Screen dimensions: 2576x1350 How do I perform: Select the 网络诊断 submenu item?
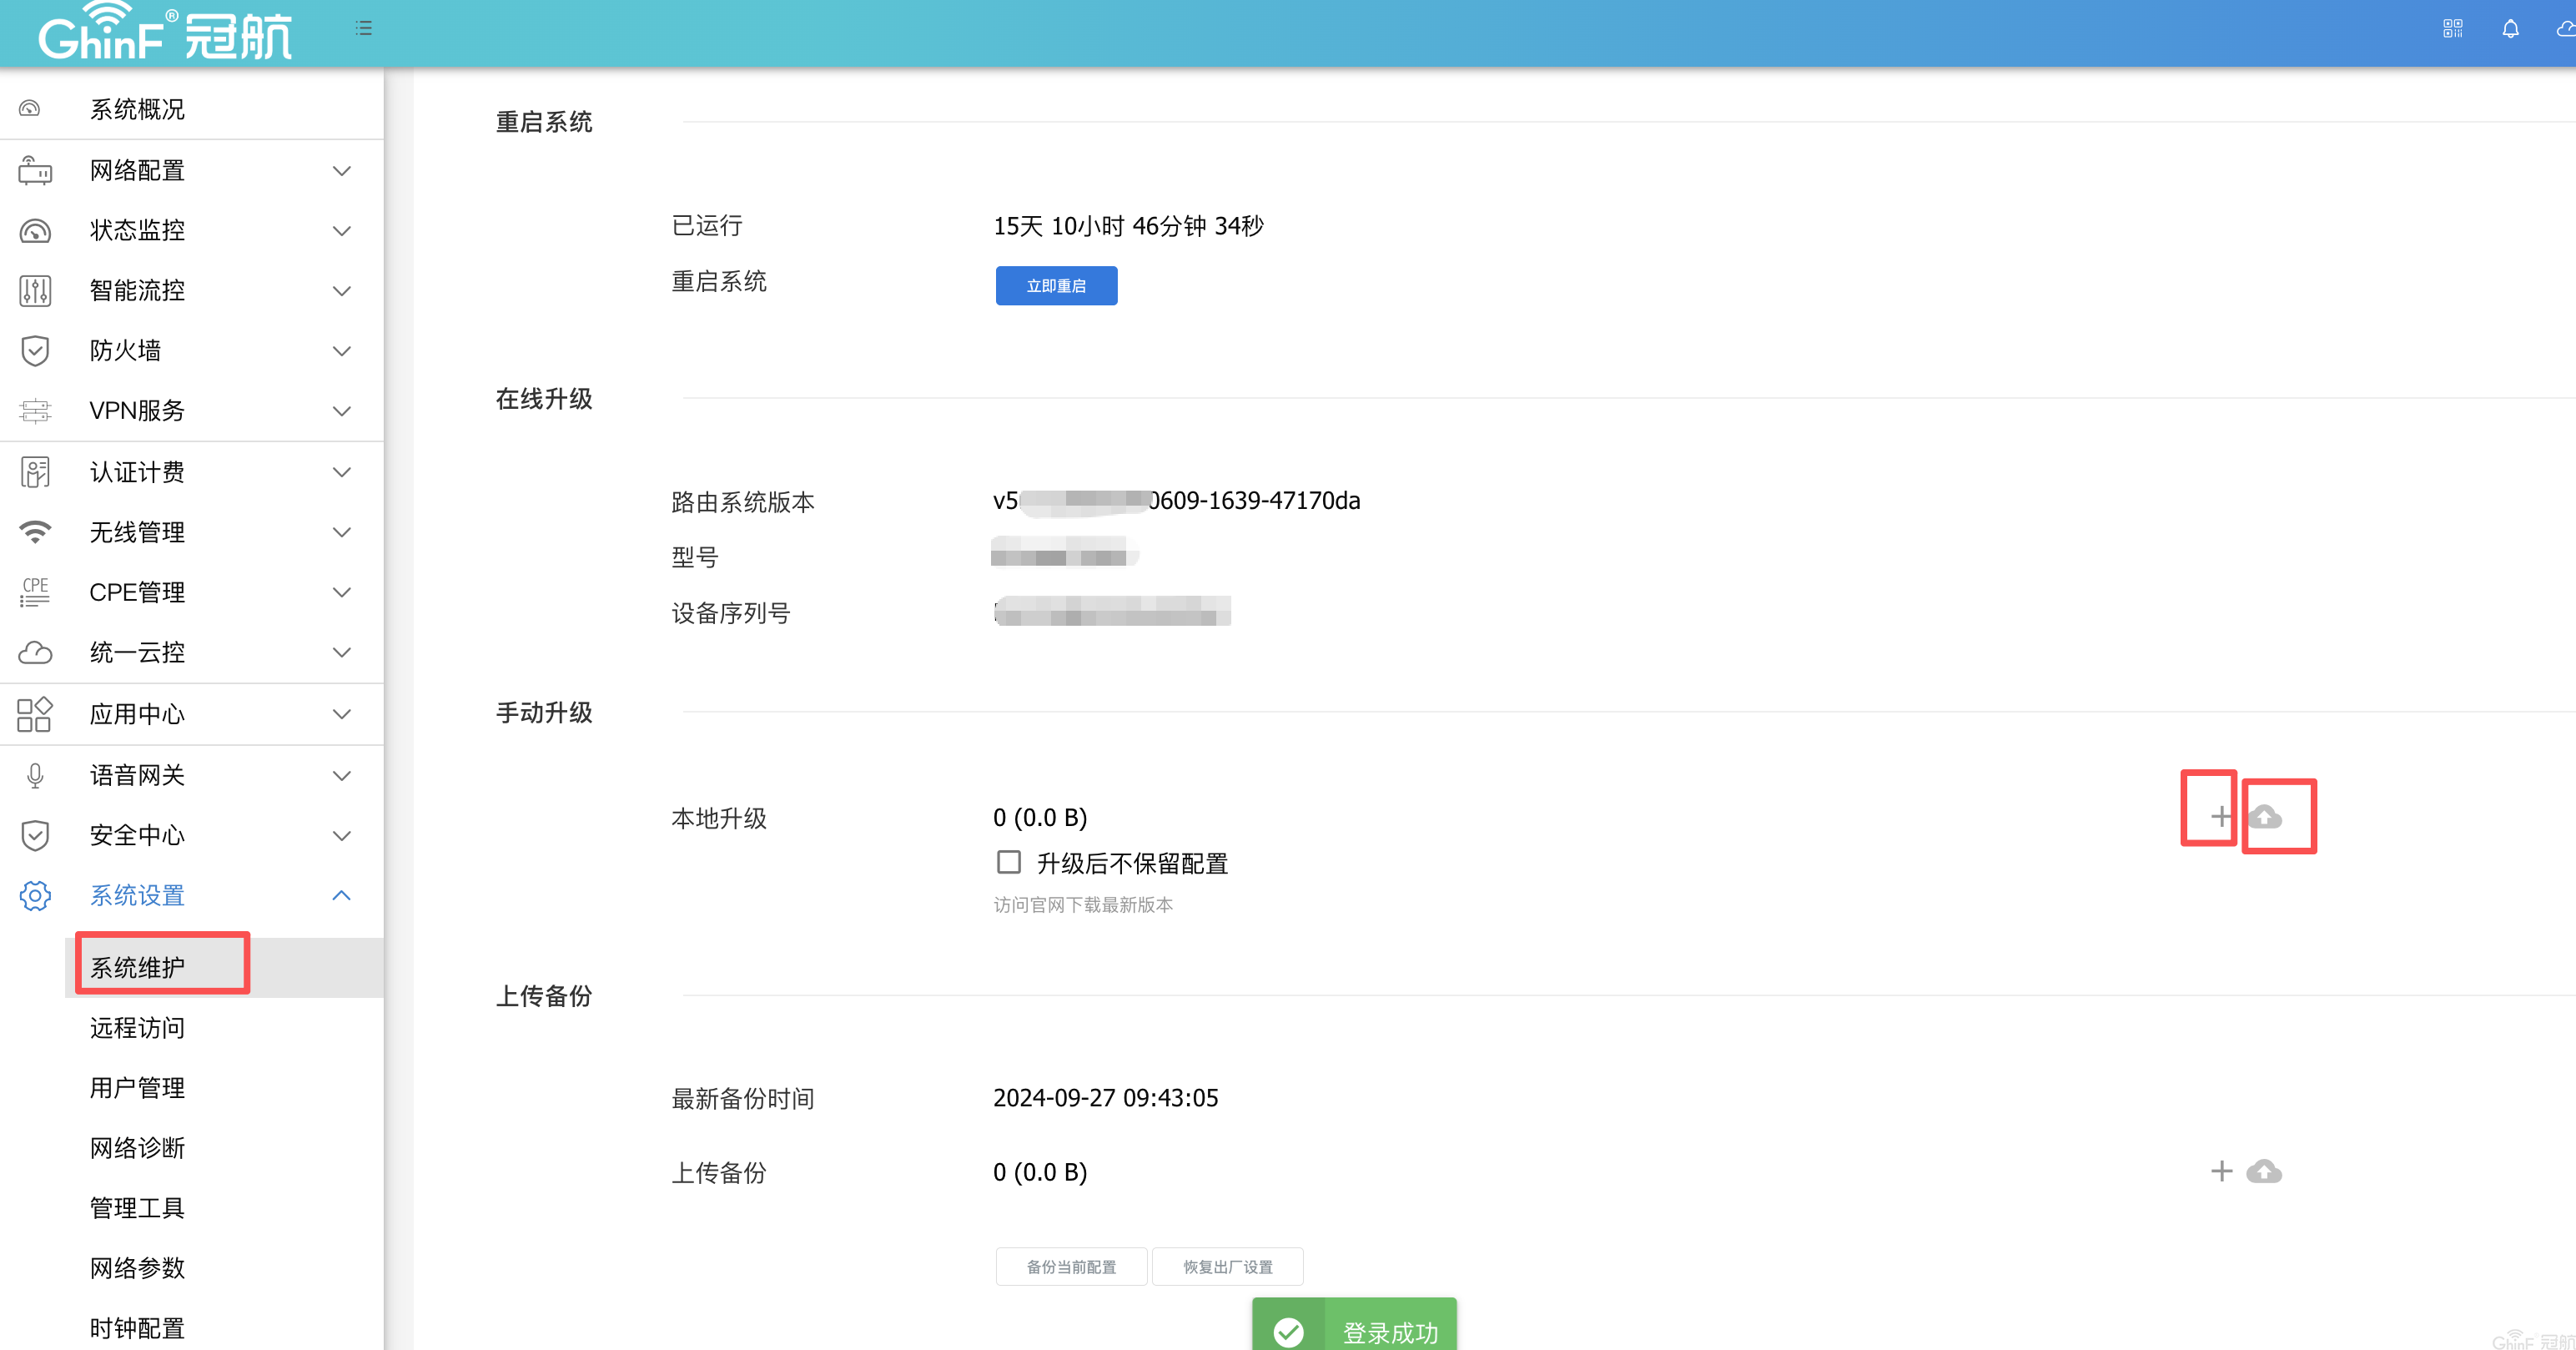point(137,1147)
